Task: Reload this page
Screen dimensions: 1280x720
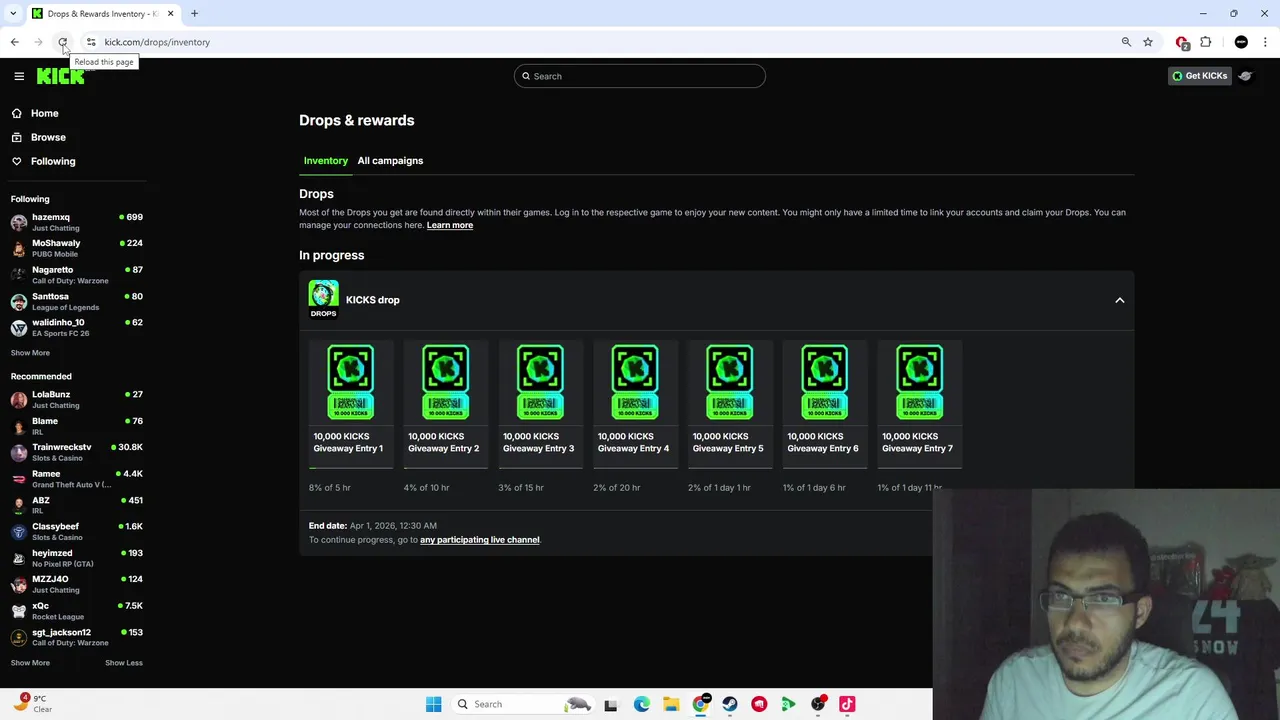Action: [x=62, y=42]
